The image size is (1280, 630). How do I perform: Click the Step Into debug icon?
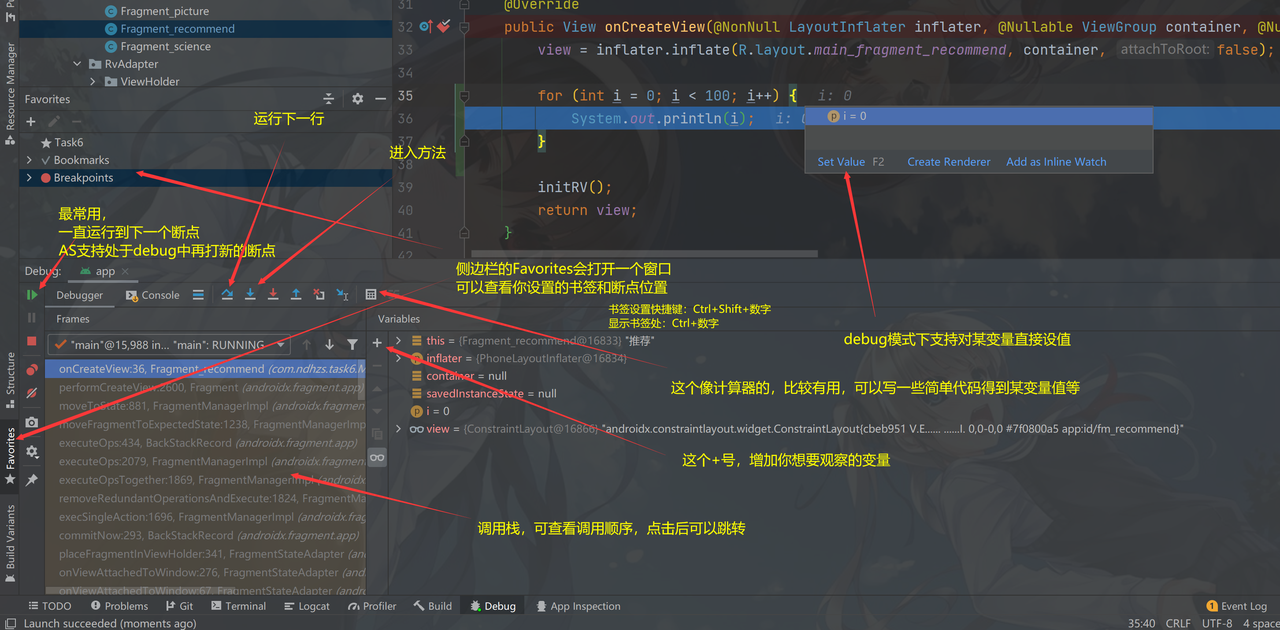click(x=250, y=295)
